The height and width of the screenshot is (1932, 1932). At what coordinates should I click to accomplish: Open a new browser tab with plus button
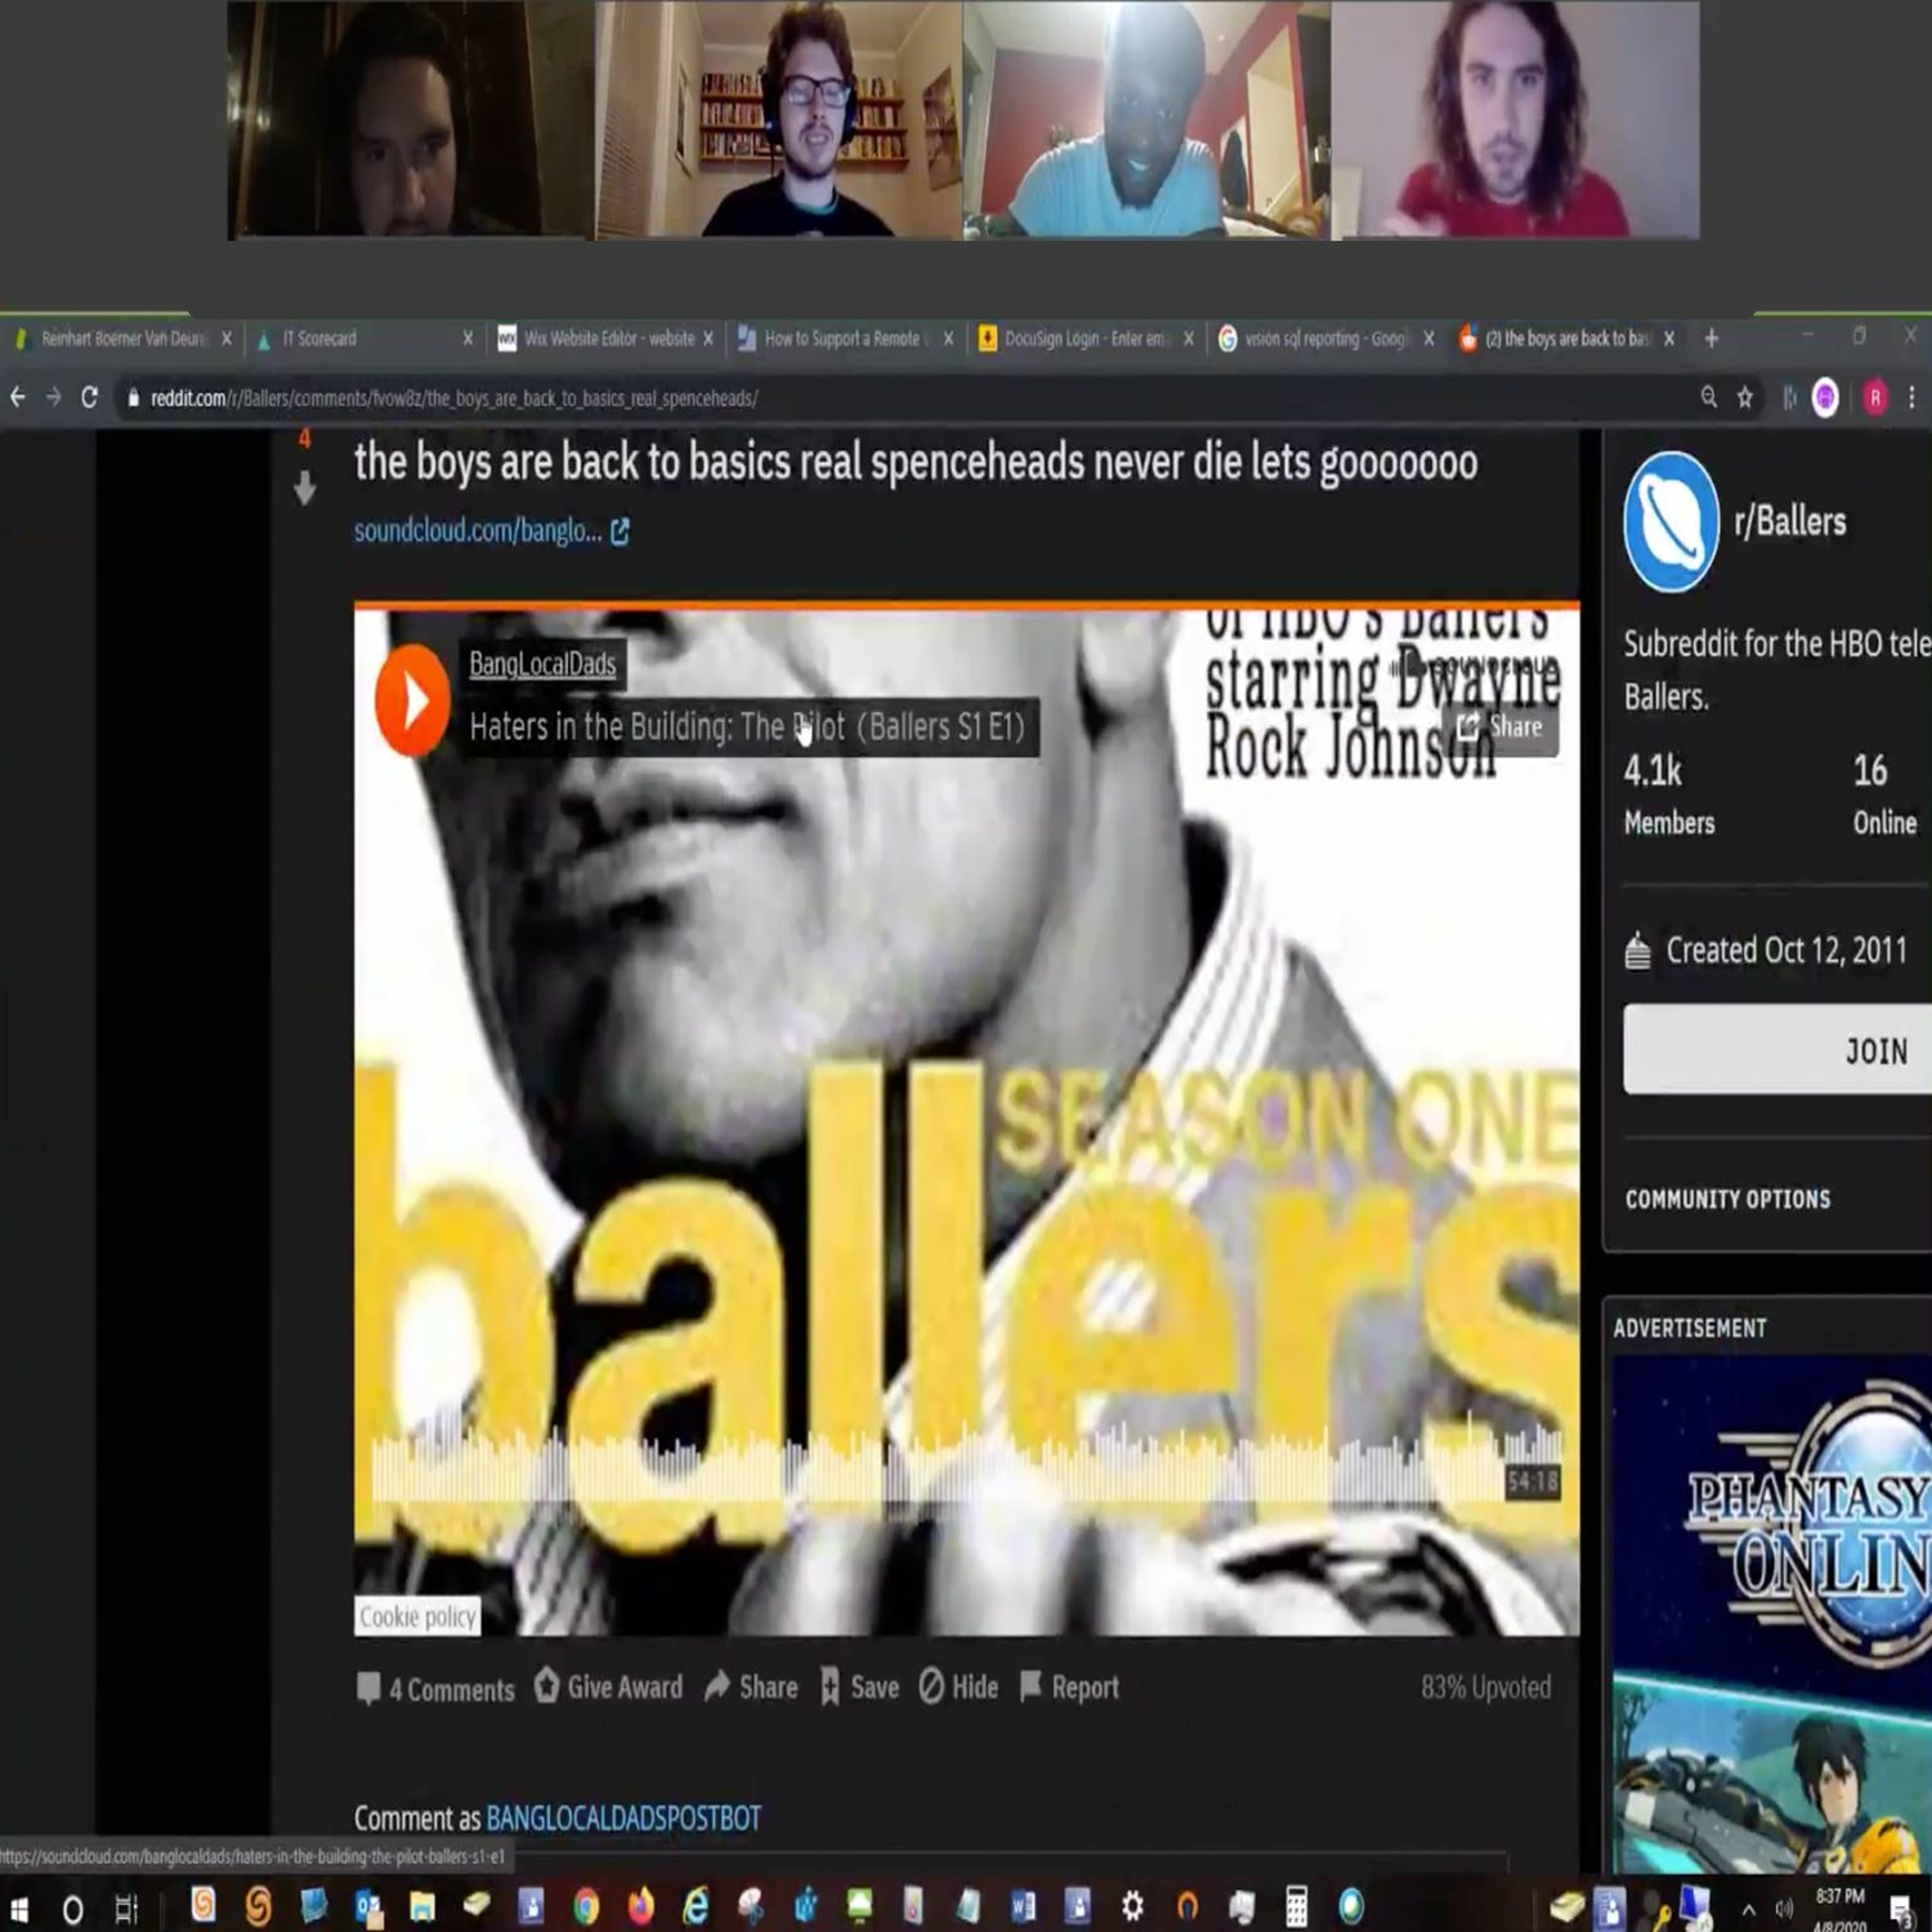click(1711, 339)
